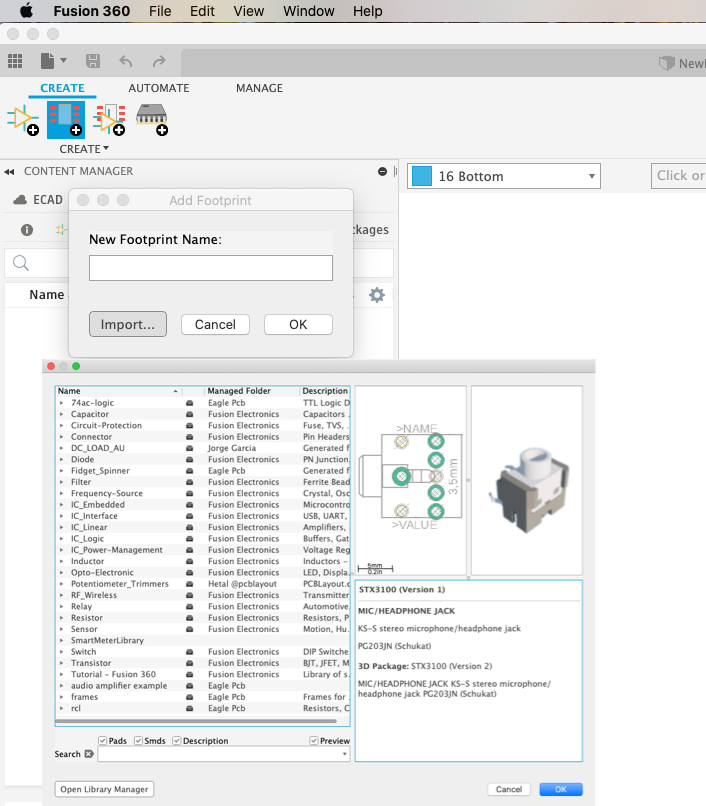Screen dimensions: 706x806
Task: Click the folder icon in the Sensor row
Action: (x=189, y=629)
